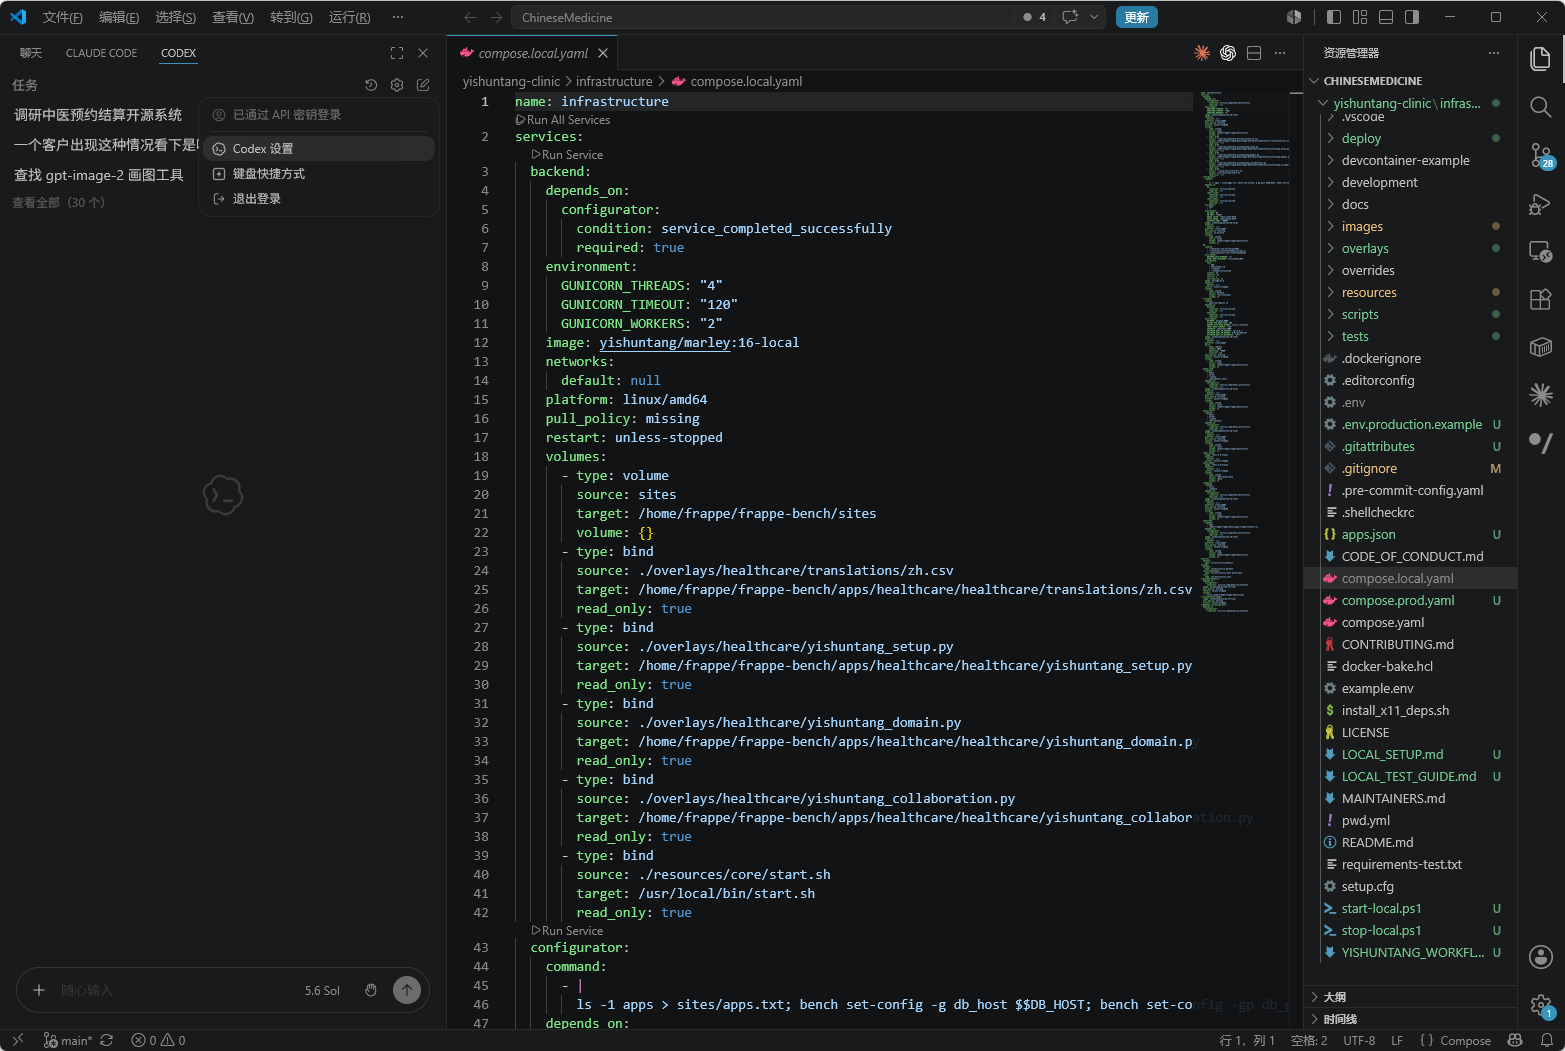
Task: Select the 5.6 Sol model picker
Action: [x=322, y=991]
